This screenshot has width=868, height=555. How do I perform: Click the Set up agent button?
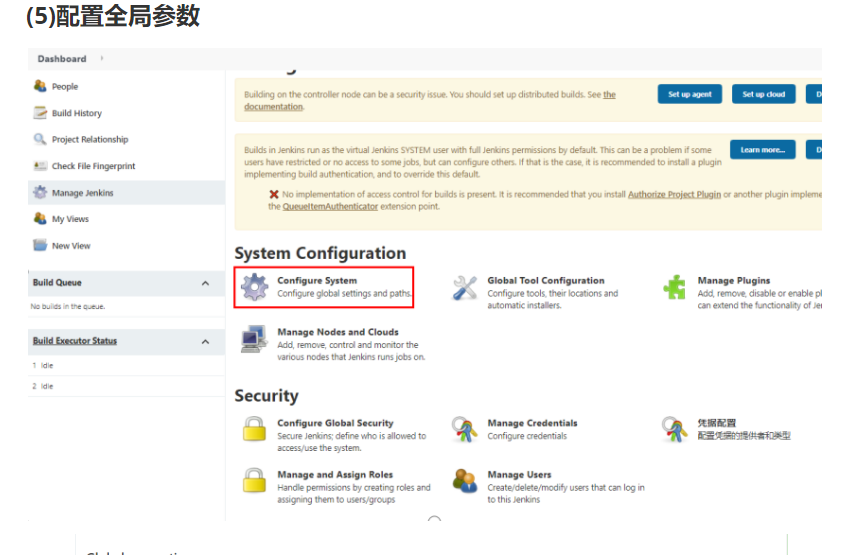[x=690, y=94]
